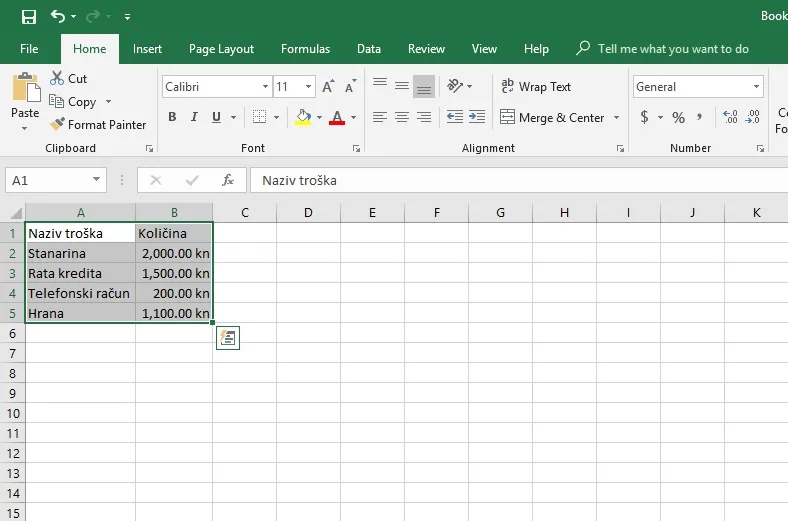788x521 pixels.
Task: Click Merge & Center button
Action: coord(553,118)
